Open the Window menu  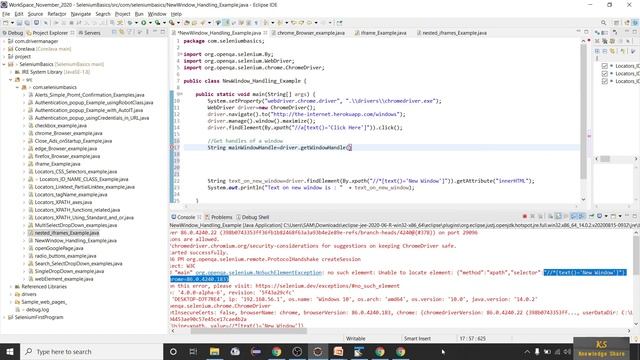pyautogui.click(x=157, y=14)
